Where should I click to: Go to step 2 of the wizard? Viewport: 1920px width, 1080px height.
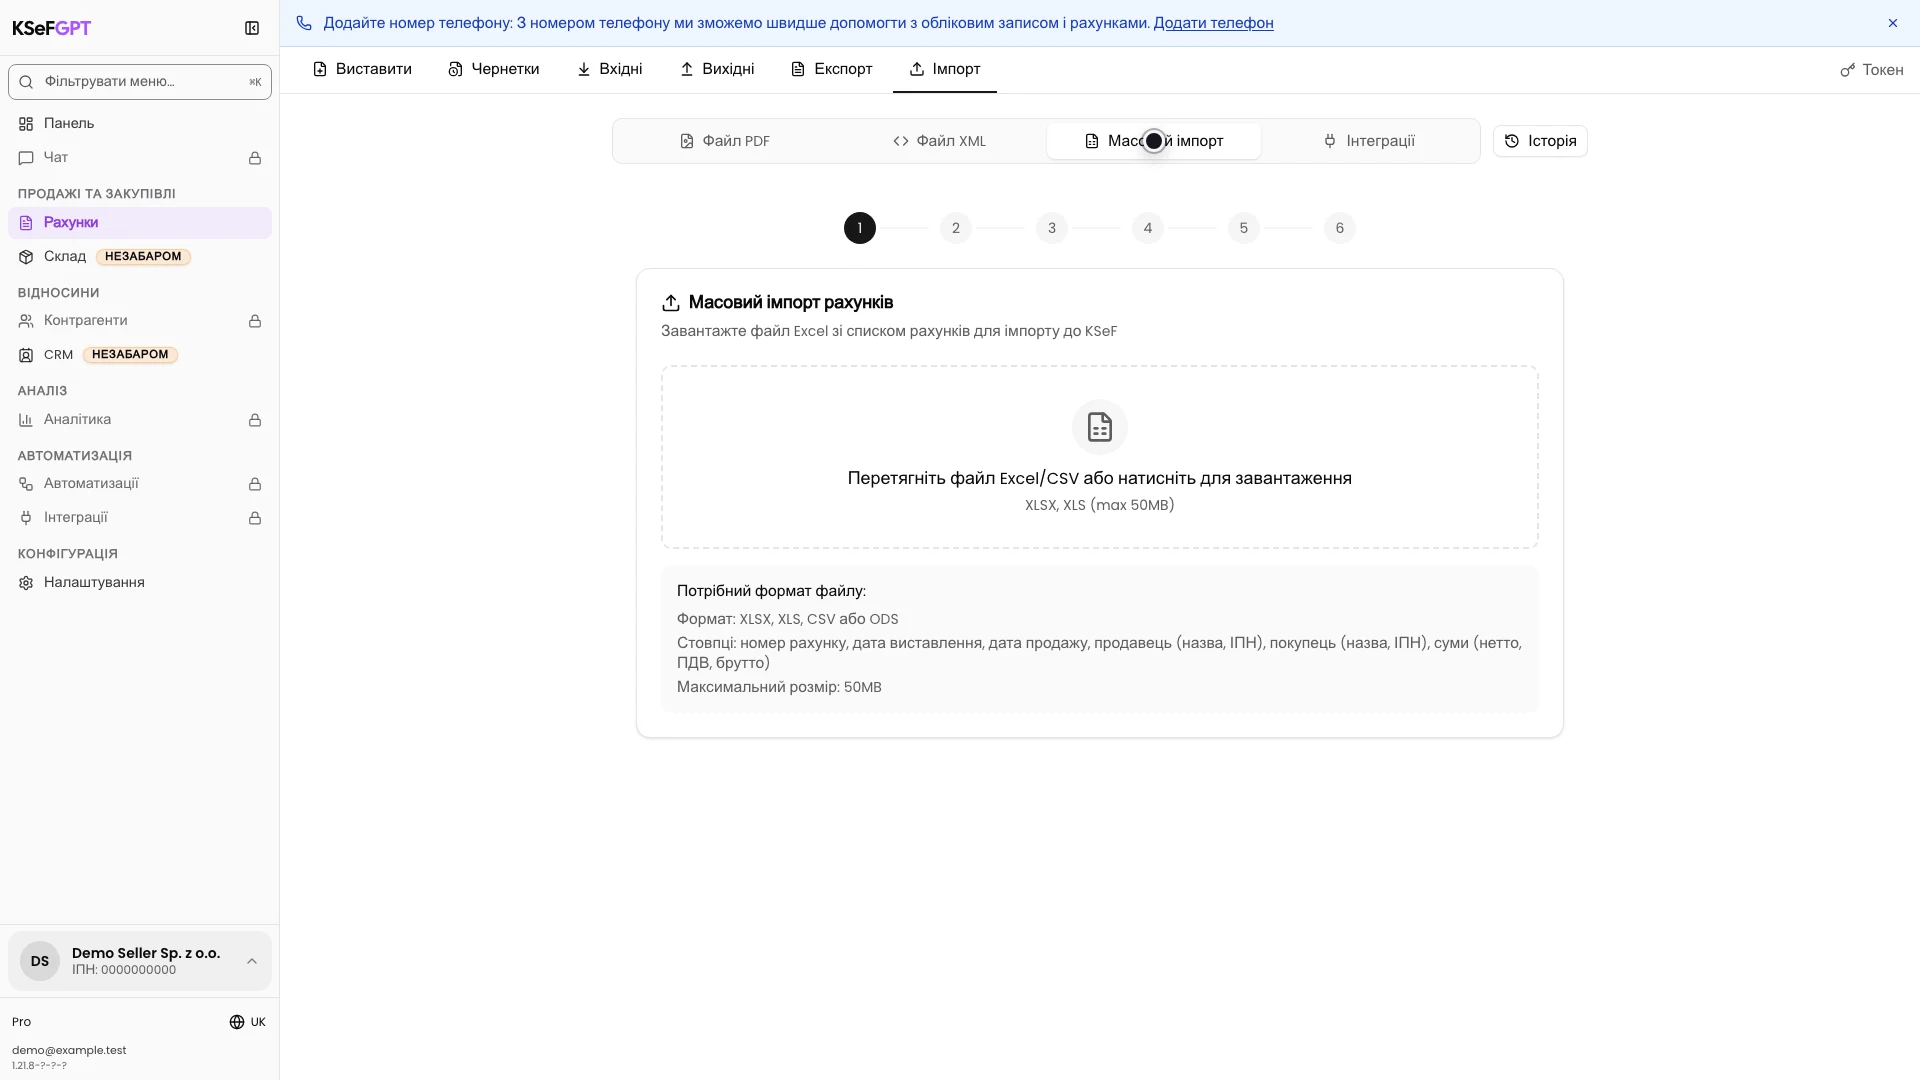pyautogui.click(x=956, y=228)
